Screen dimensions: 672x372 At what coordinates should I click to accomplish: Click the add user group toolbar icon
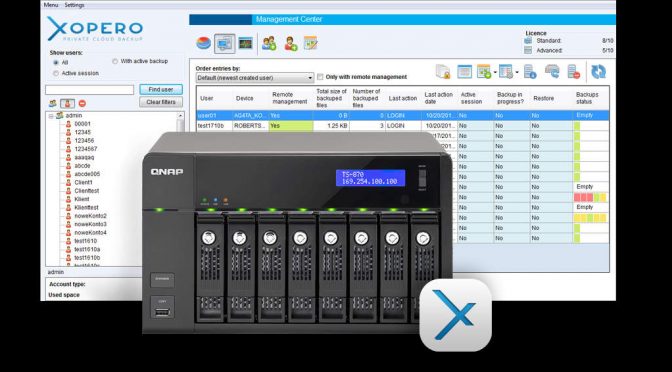pos(269,43)
